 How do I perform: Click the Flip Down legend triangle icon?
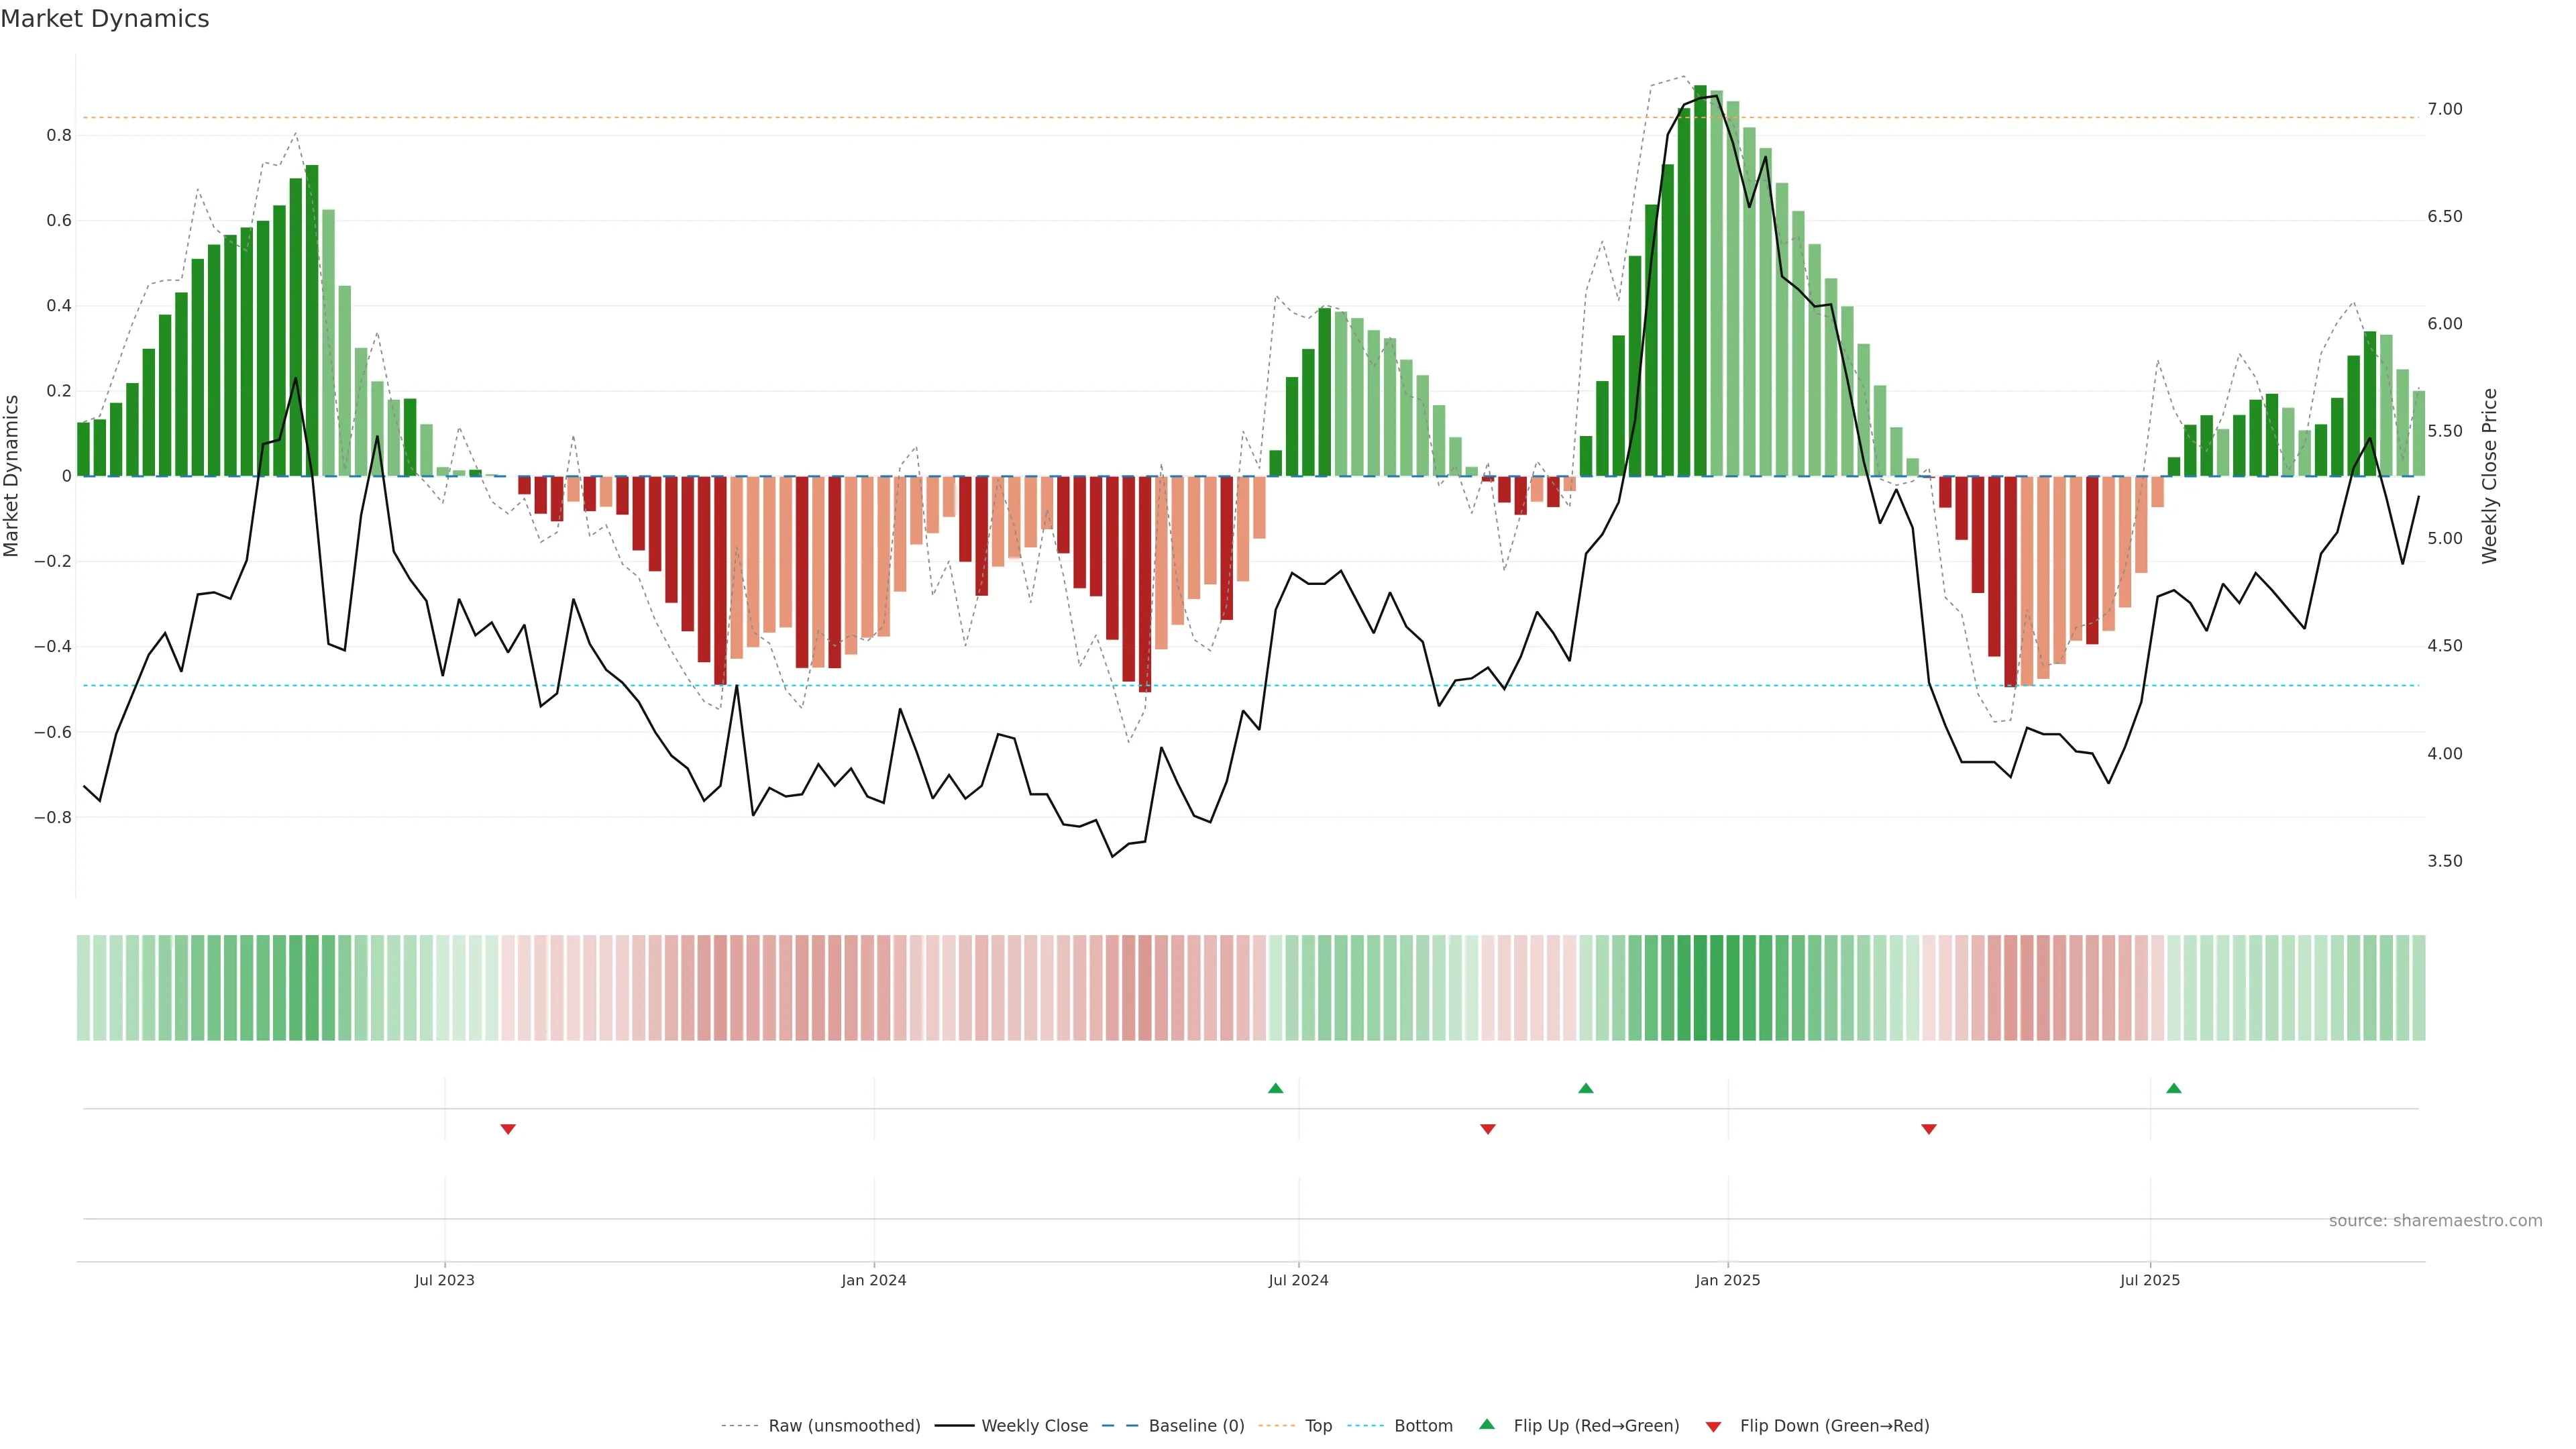pyautogui.click(x=1713, y=1427)
